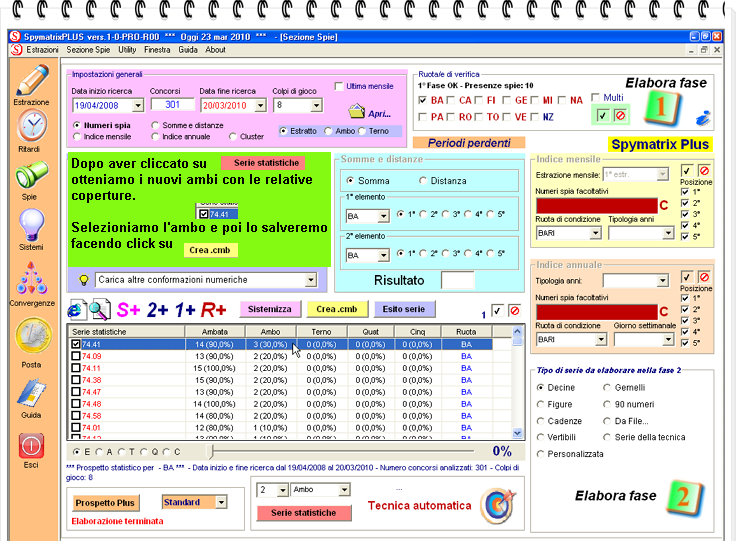Select Somme e distanze radio button

click(x=155, y=125)
